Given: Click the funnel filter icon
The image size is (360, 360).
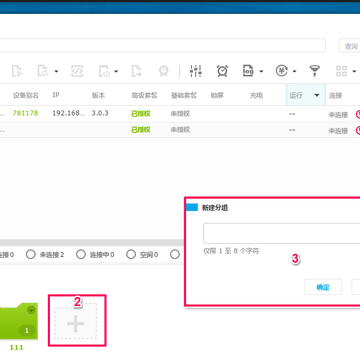Looking at the screenshot, I should 314,71.
